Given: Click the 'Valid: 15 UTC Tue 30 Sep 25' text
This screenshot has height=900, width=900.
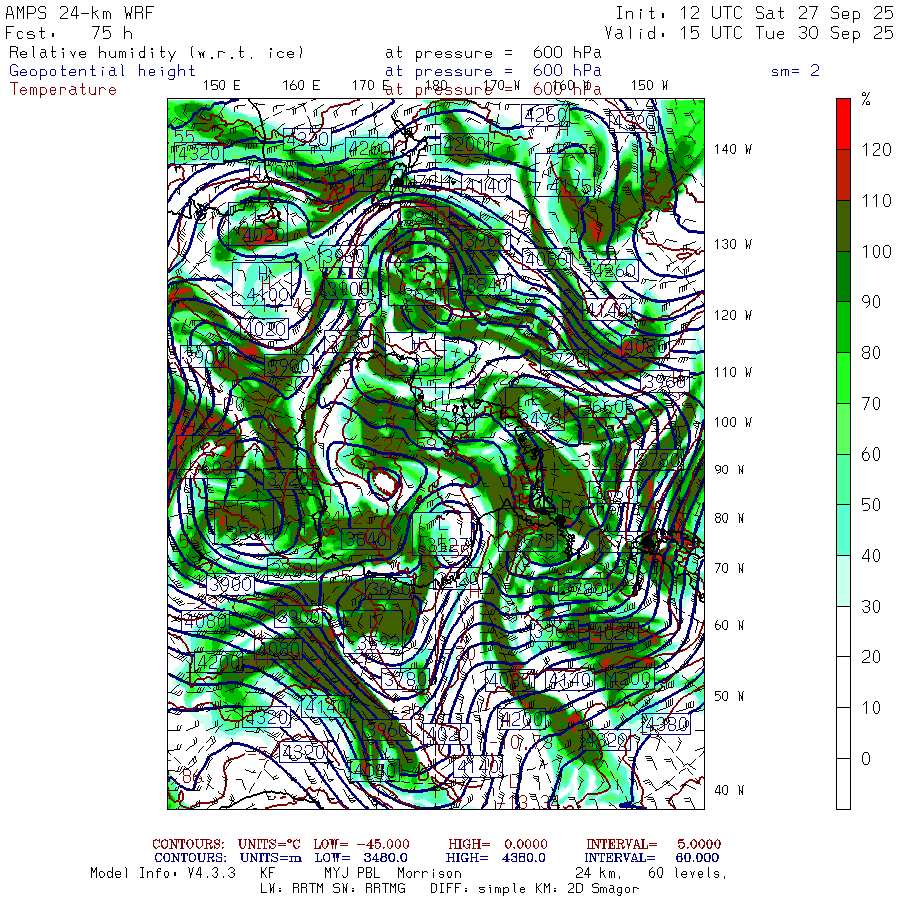Looking at the screenshot, I should point(748,33).
